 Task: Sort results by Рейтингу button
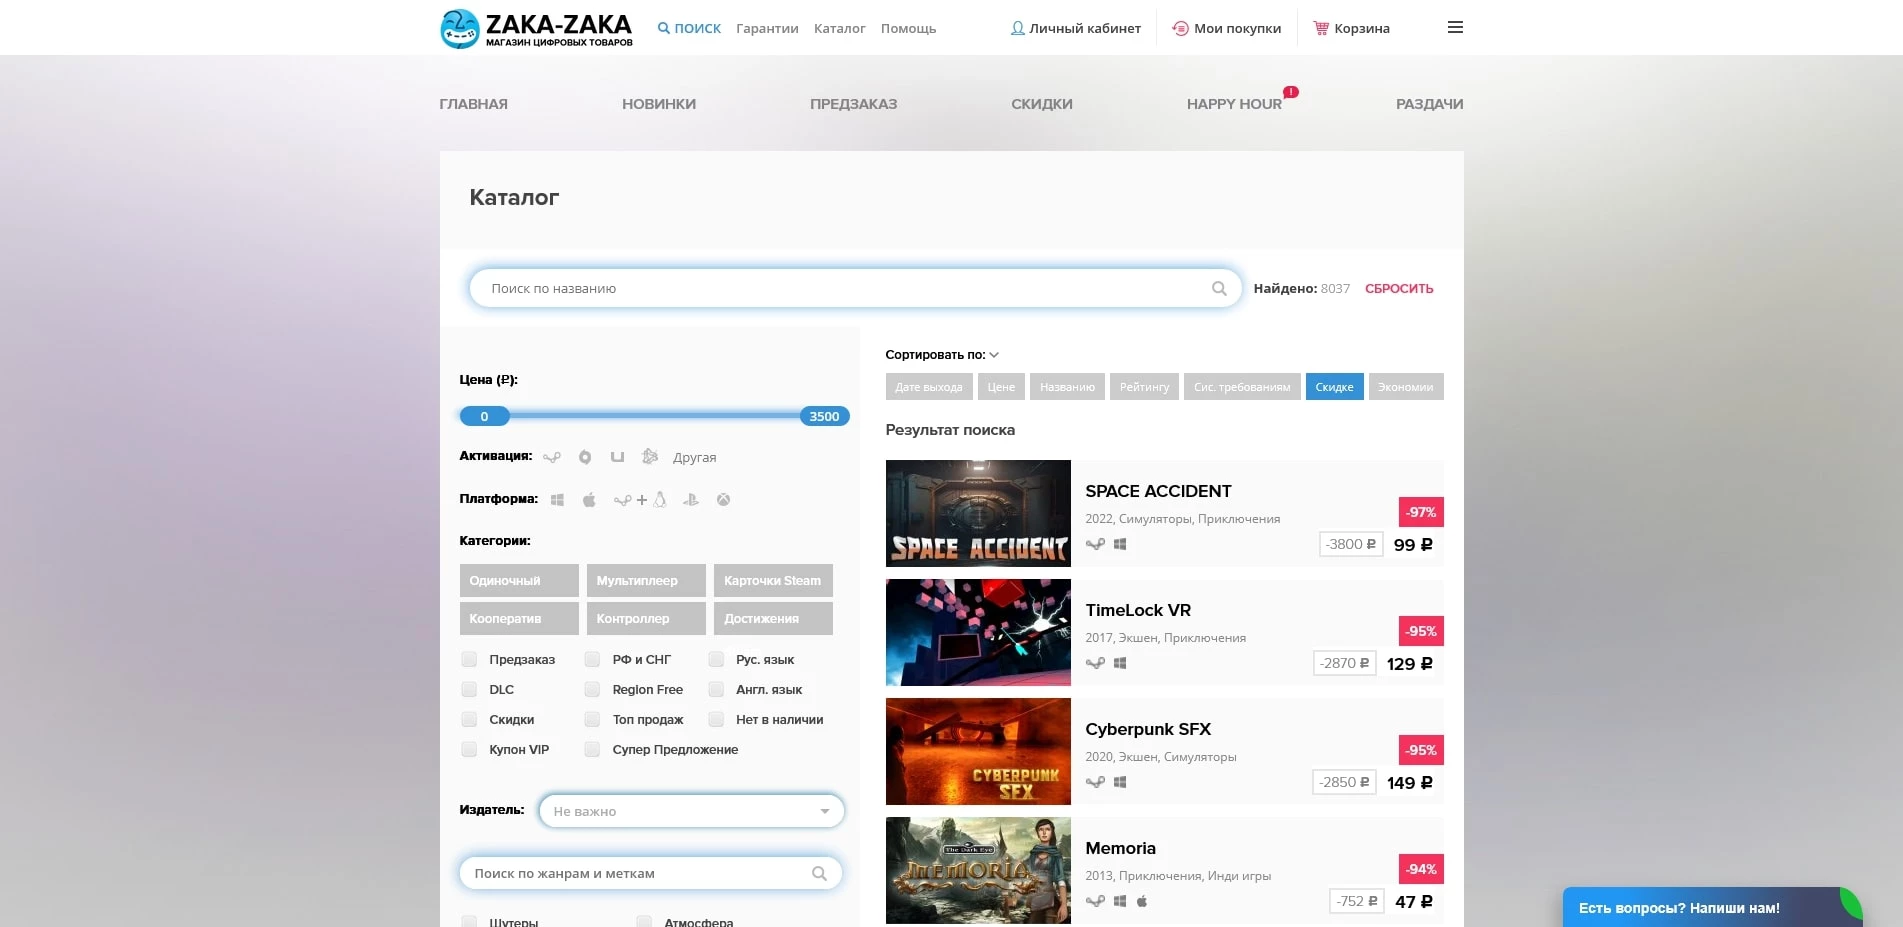point(1144,387)
